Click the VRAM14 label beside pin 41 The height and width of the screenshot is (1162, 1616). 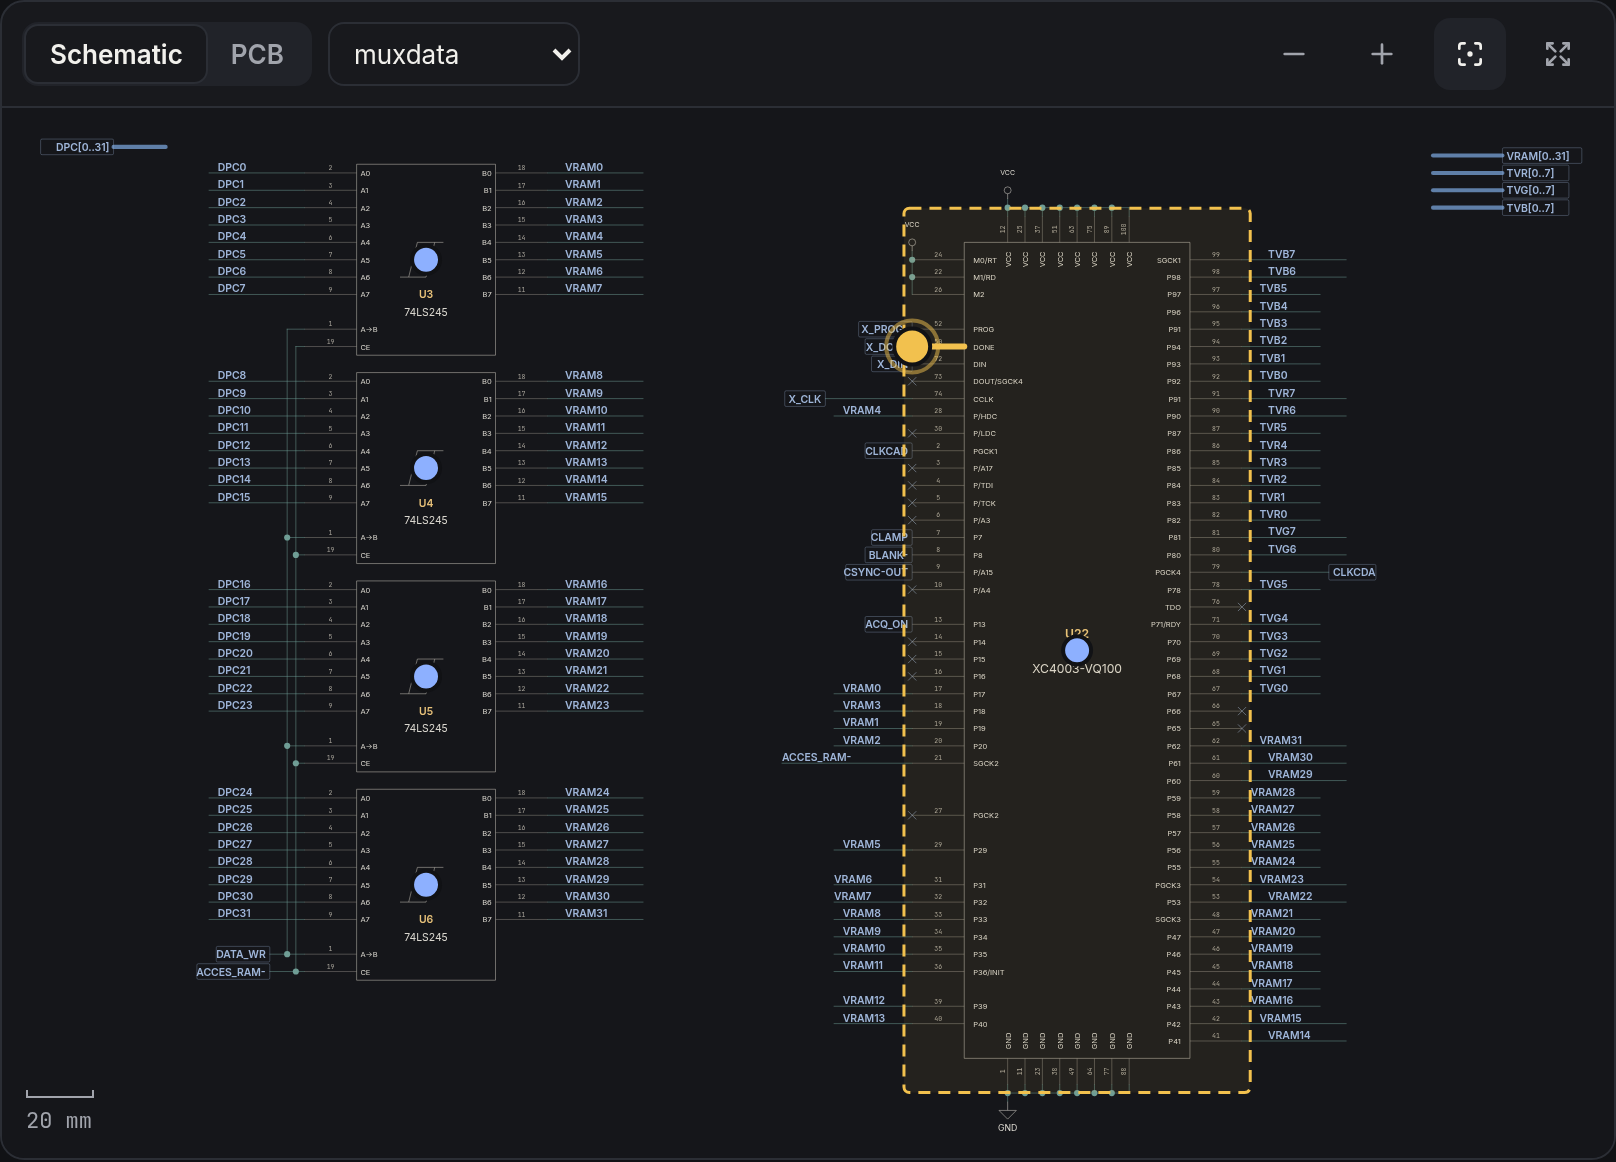[x=1289, y=1035]
